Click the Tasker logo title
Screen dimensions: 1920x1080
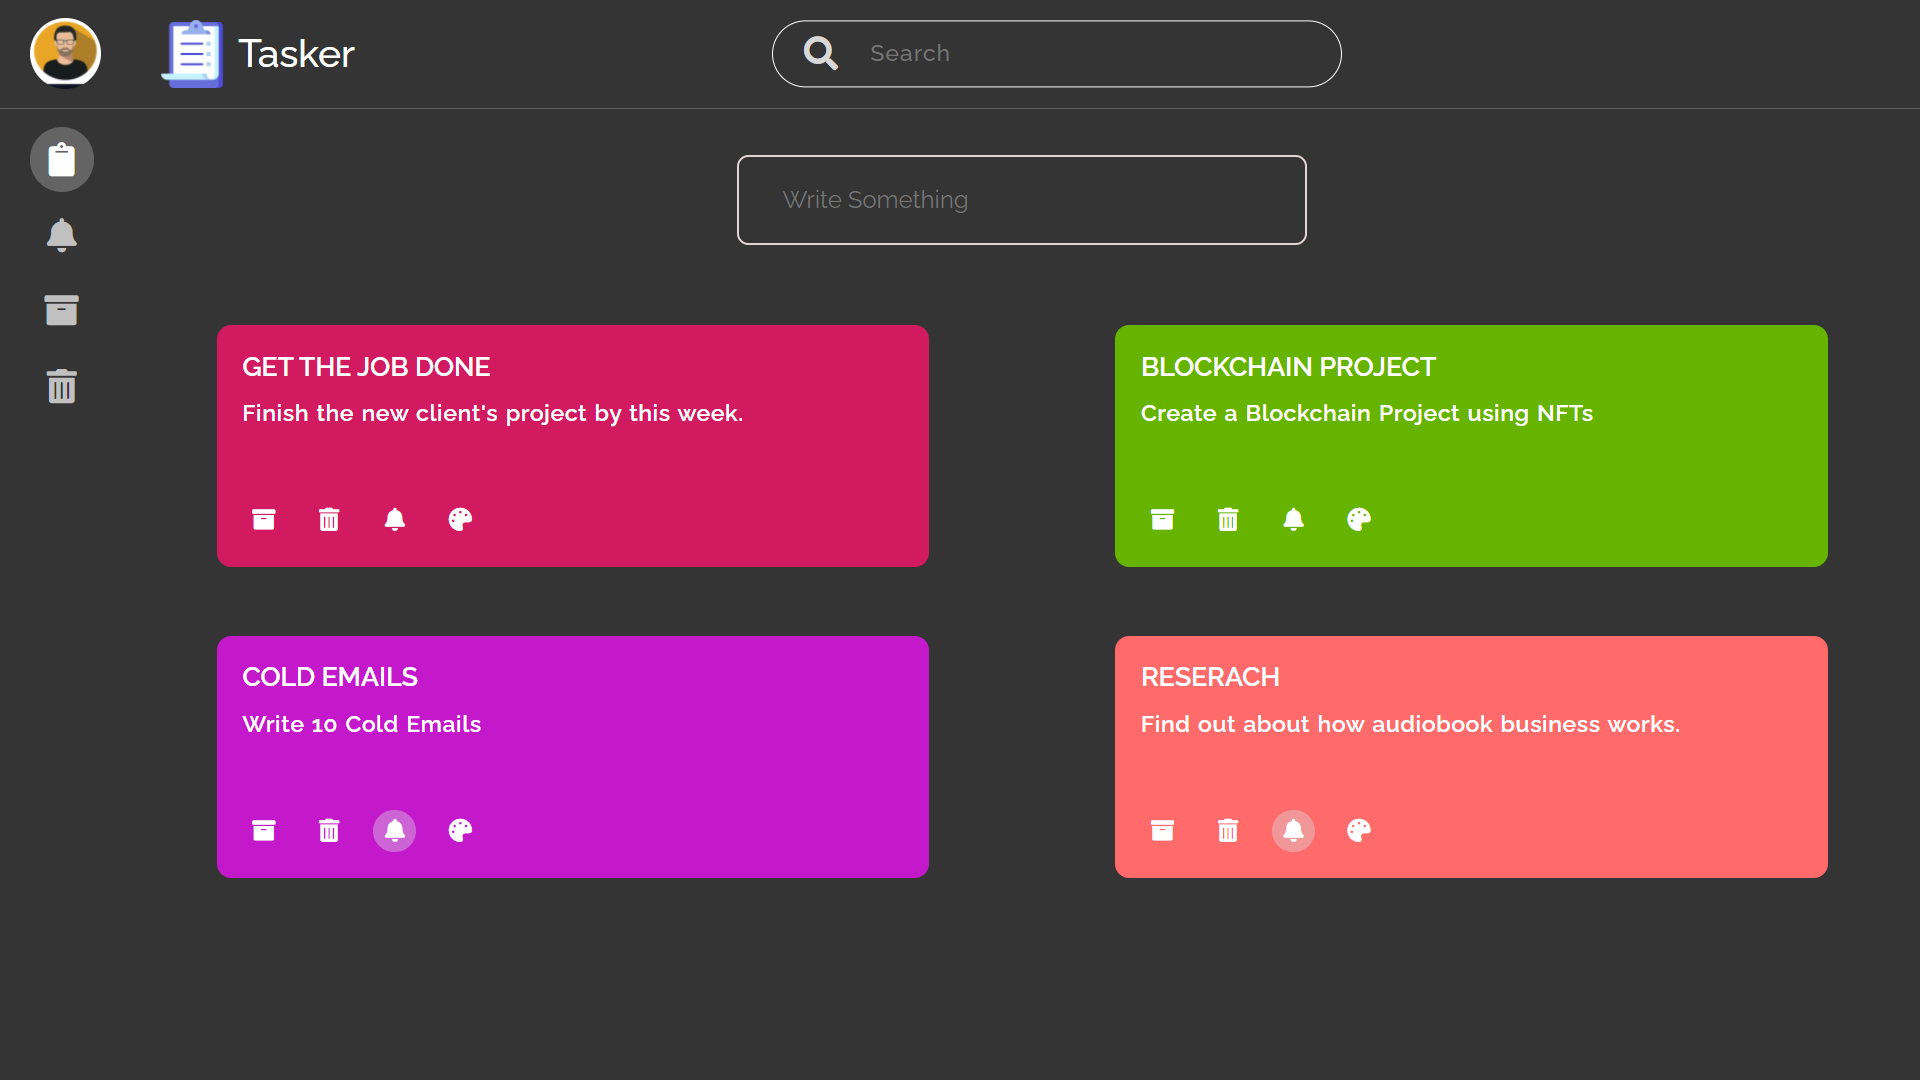pos(258,54)
